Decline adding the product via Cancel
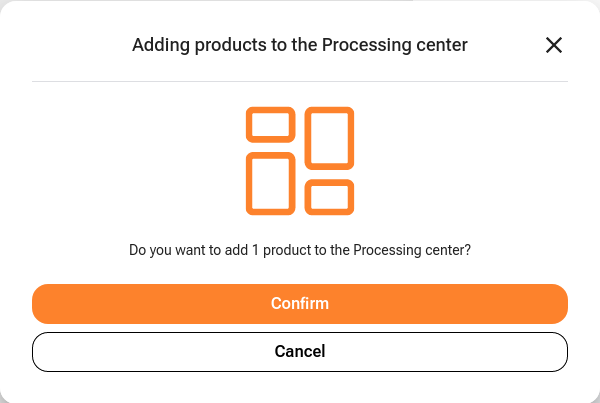600x403 pixels. point(300,352)
